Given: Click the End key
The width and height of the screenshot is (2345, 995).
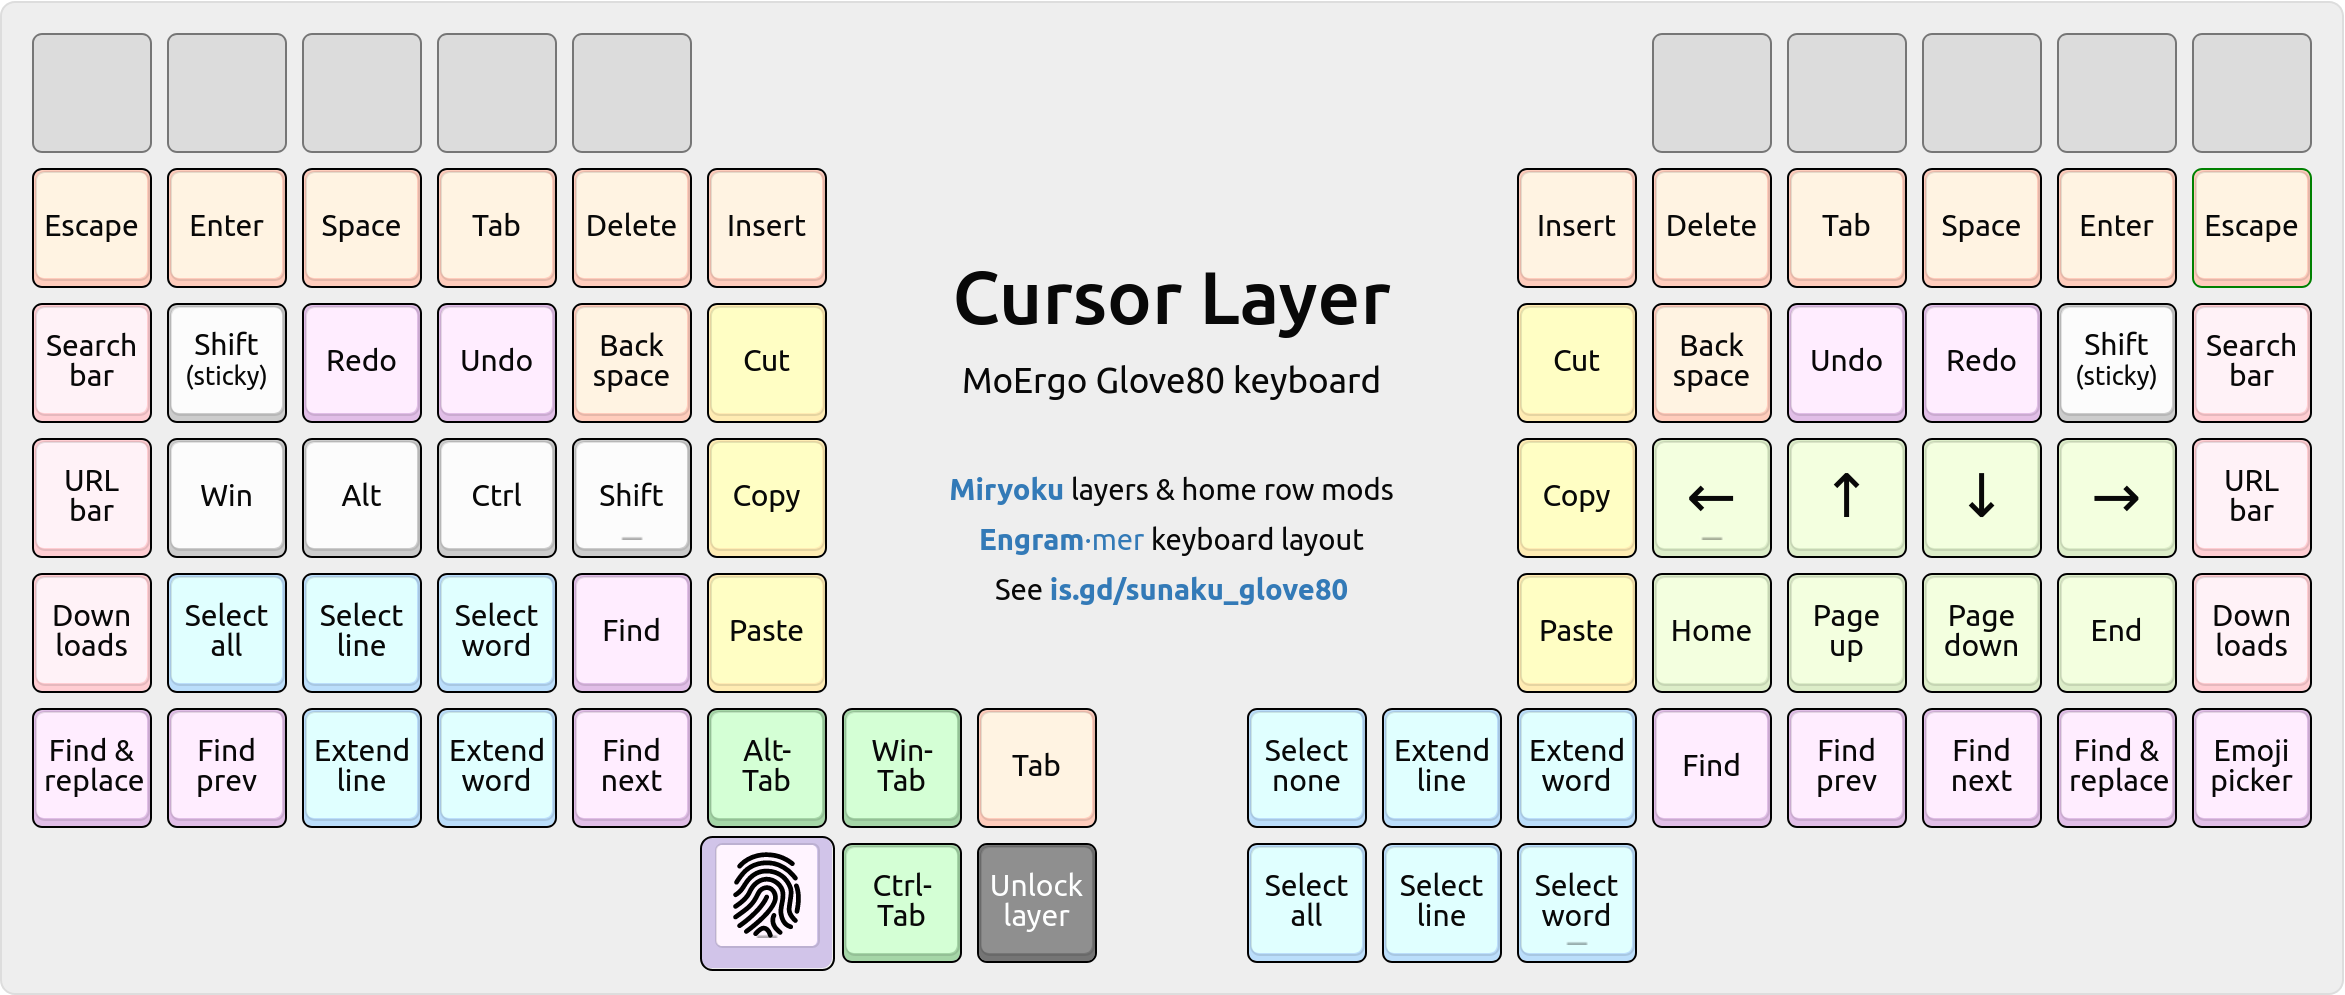Looking at the screenshot, I should pyautogui.click(x=2116, y=633).
